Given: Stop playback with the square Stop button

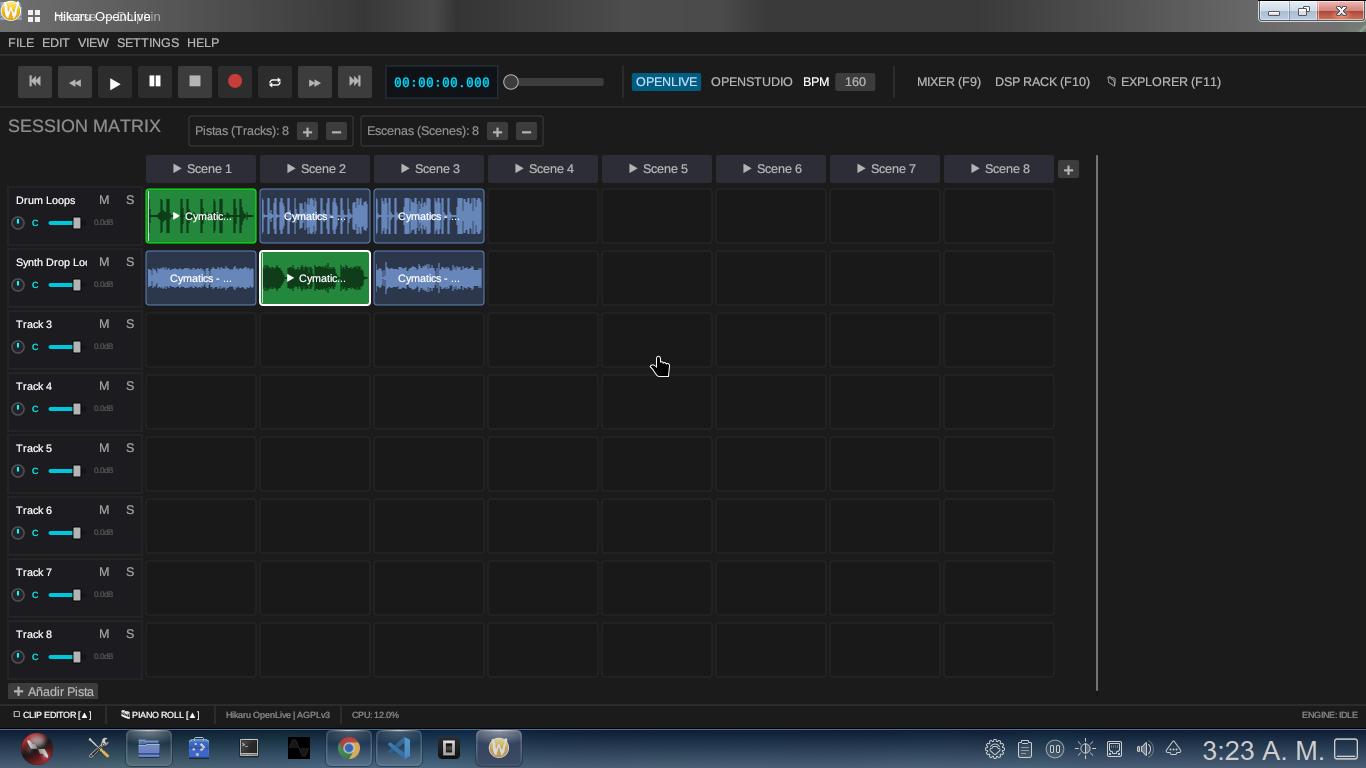Looking at the screenshot, I should (x=195, y=82).
